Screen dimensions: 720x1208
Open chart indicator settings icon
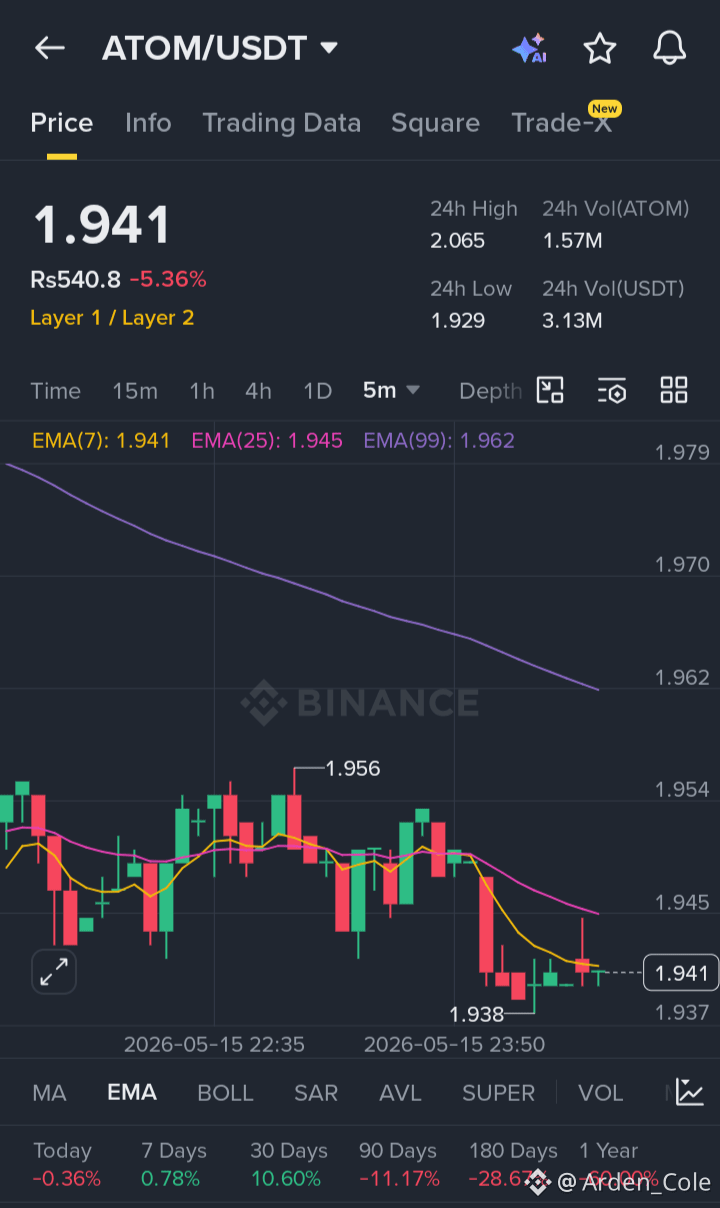coord(612,390)
